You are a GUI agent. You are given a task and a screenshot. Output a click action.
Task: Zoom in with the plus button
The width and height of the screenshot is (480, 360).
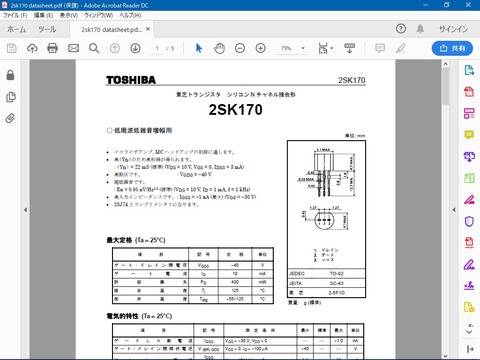[260, 48]
